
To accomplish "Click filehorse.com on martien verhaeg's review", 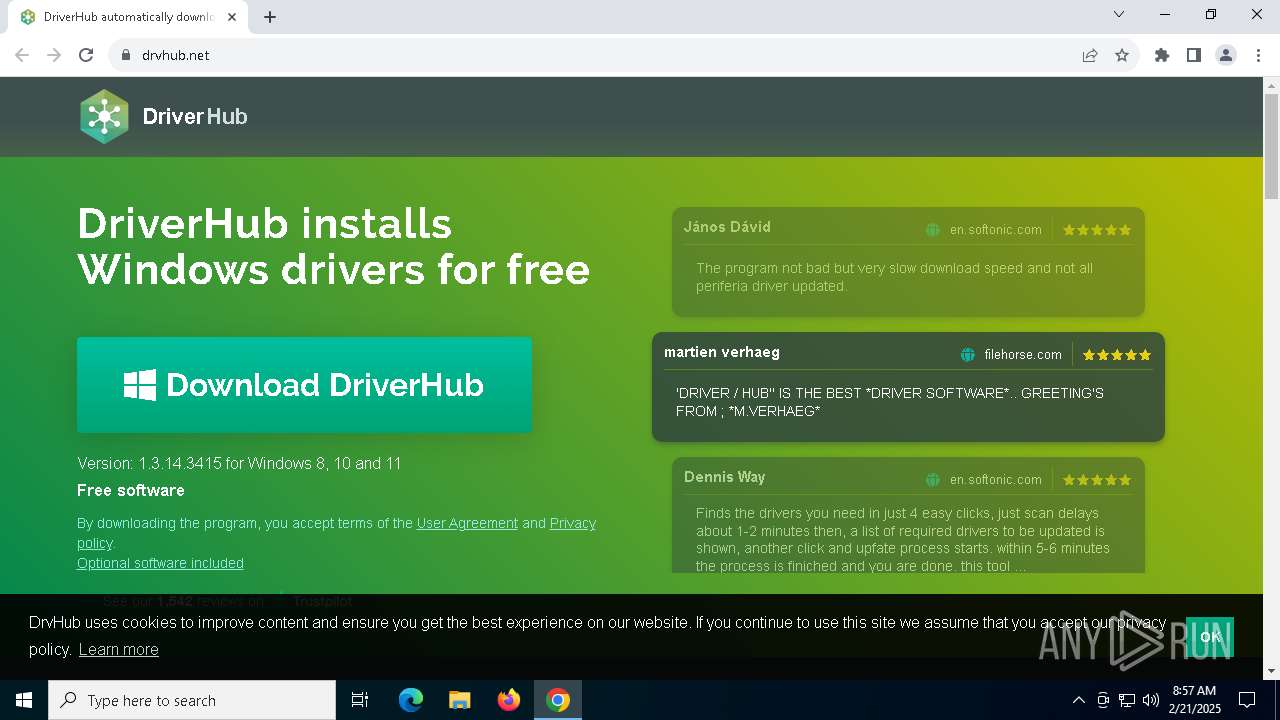I will [1023, 355].
